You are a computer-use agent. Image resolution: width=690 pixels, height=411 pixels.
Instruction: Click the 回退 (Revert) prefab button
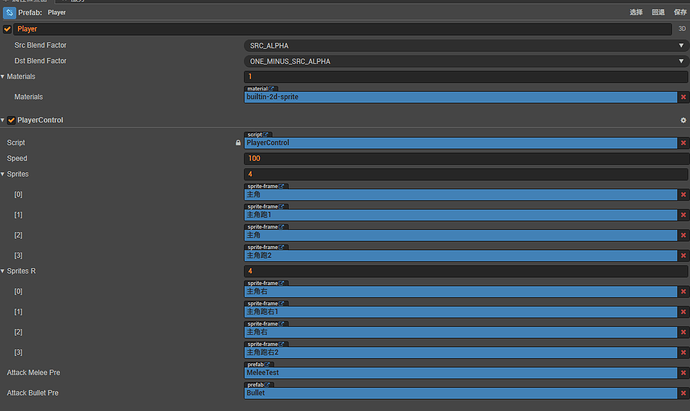click(x=658, y=12)
